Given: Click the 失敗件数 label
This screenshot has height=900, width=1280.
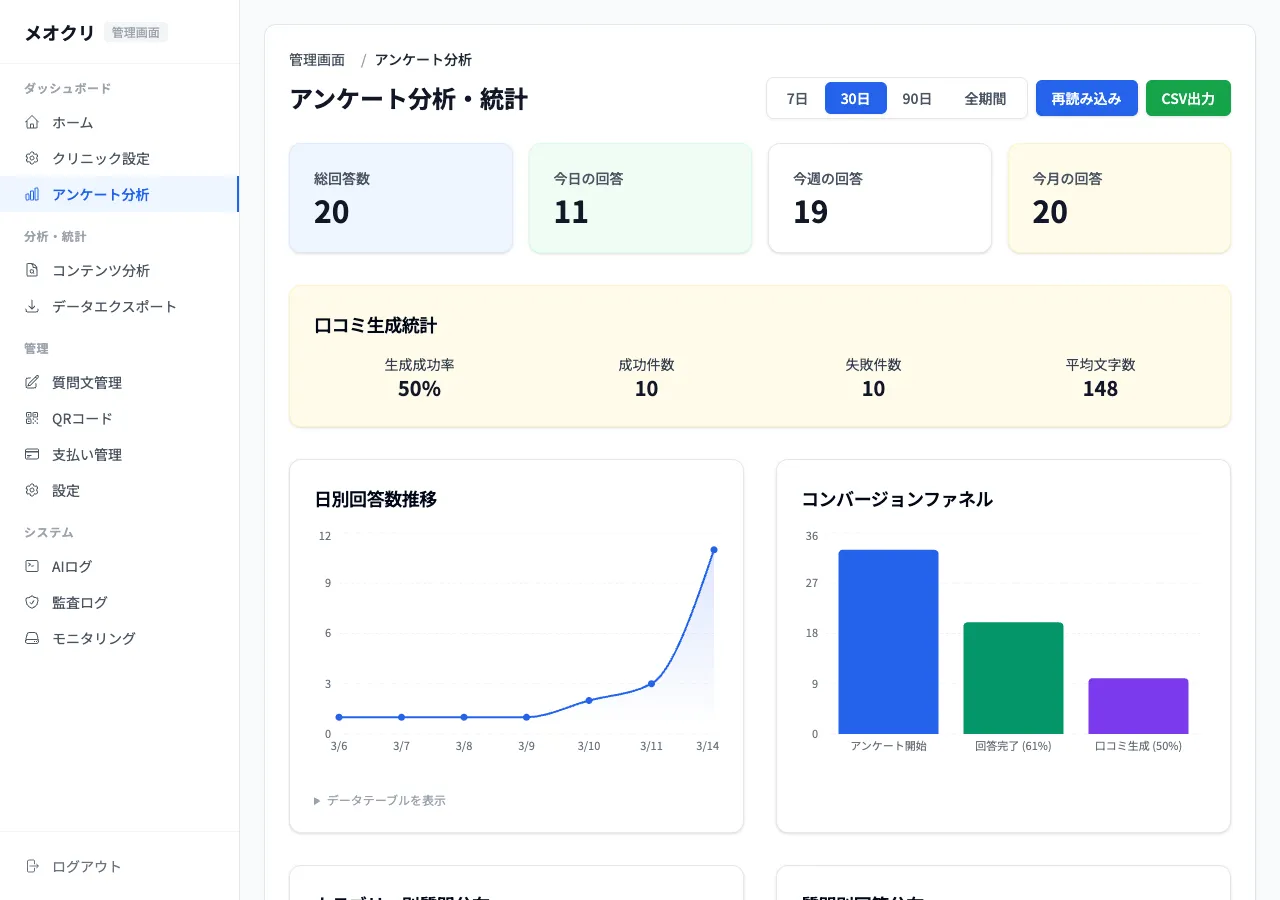Looking at the screenshot, I should pos(873,365).
